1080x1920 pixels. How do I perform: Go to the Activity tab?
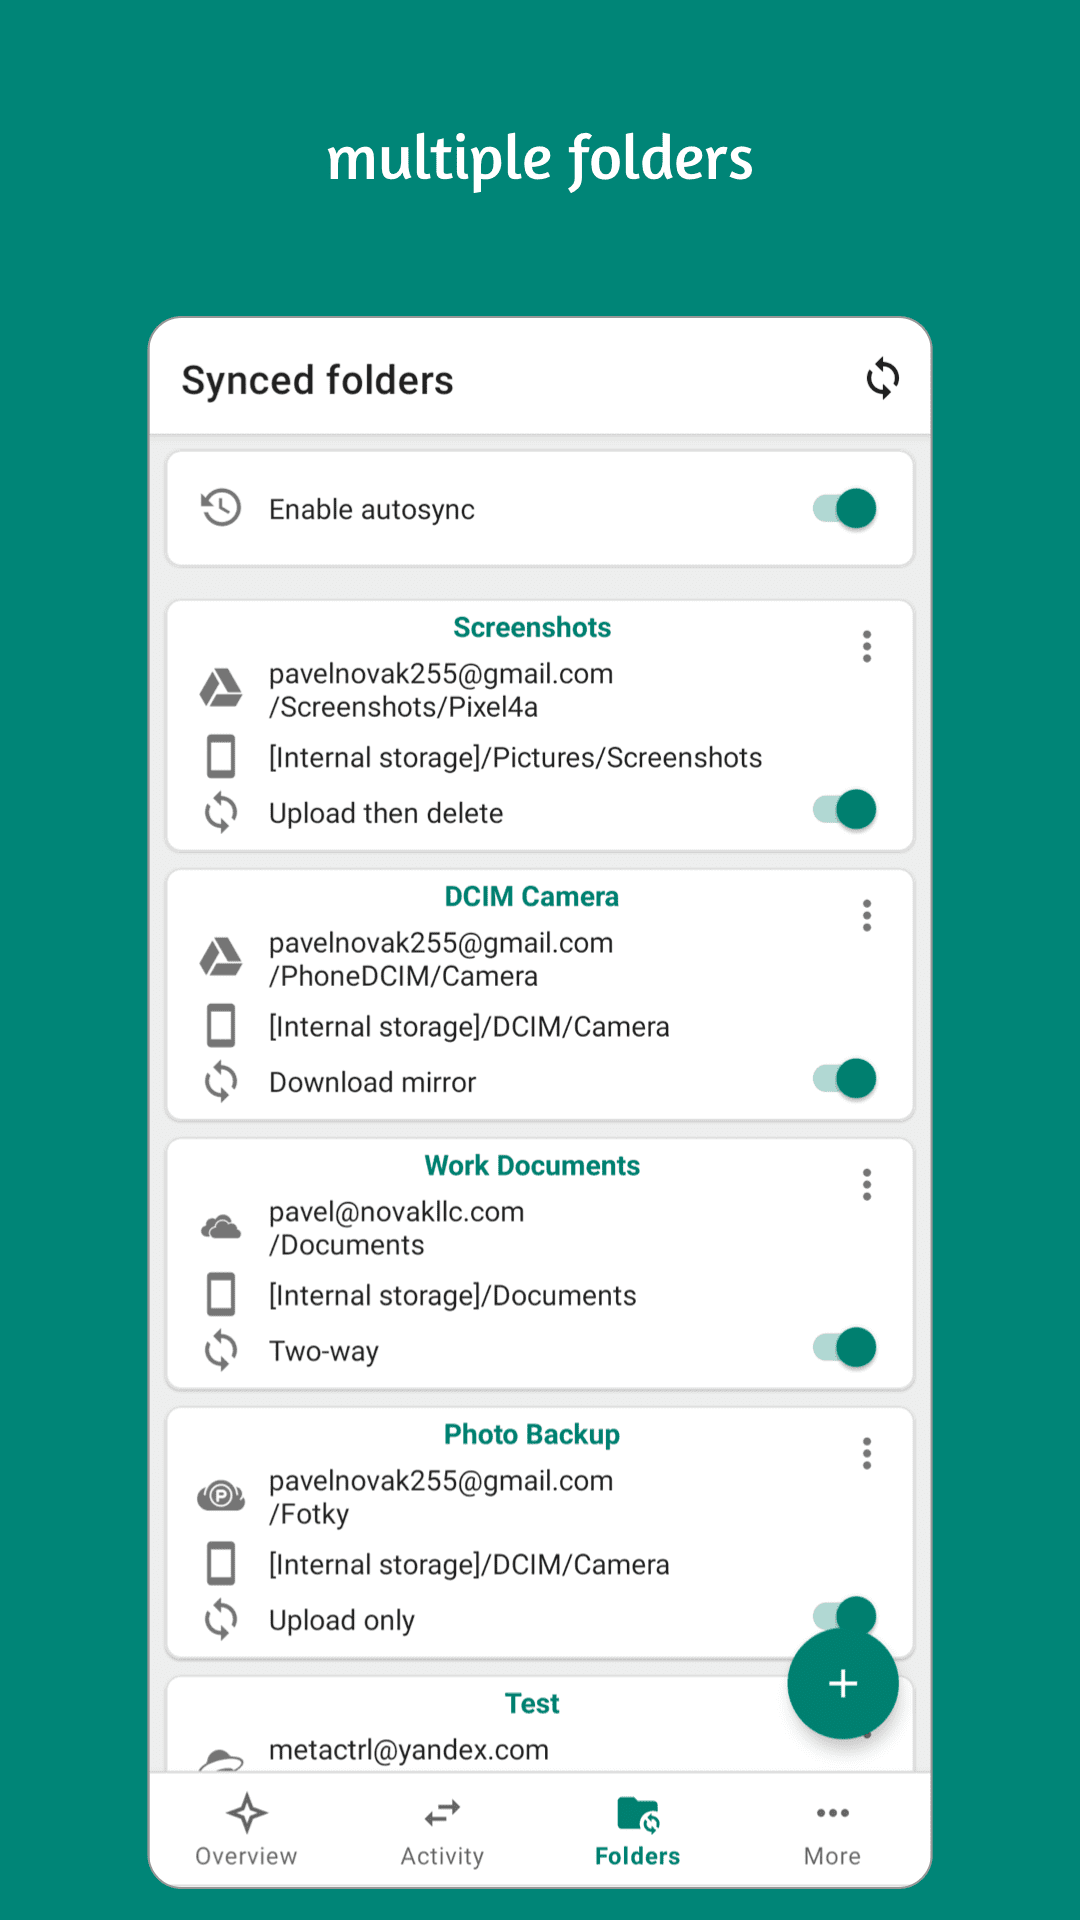coord(442,1830)
